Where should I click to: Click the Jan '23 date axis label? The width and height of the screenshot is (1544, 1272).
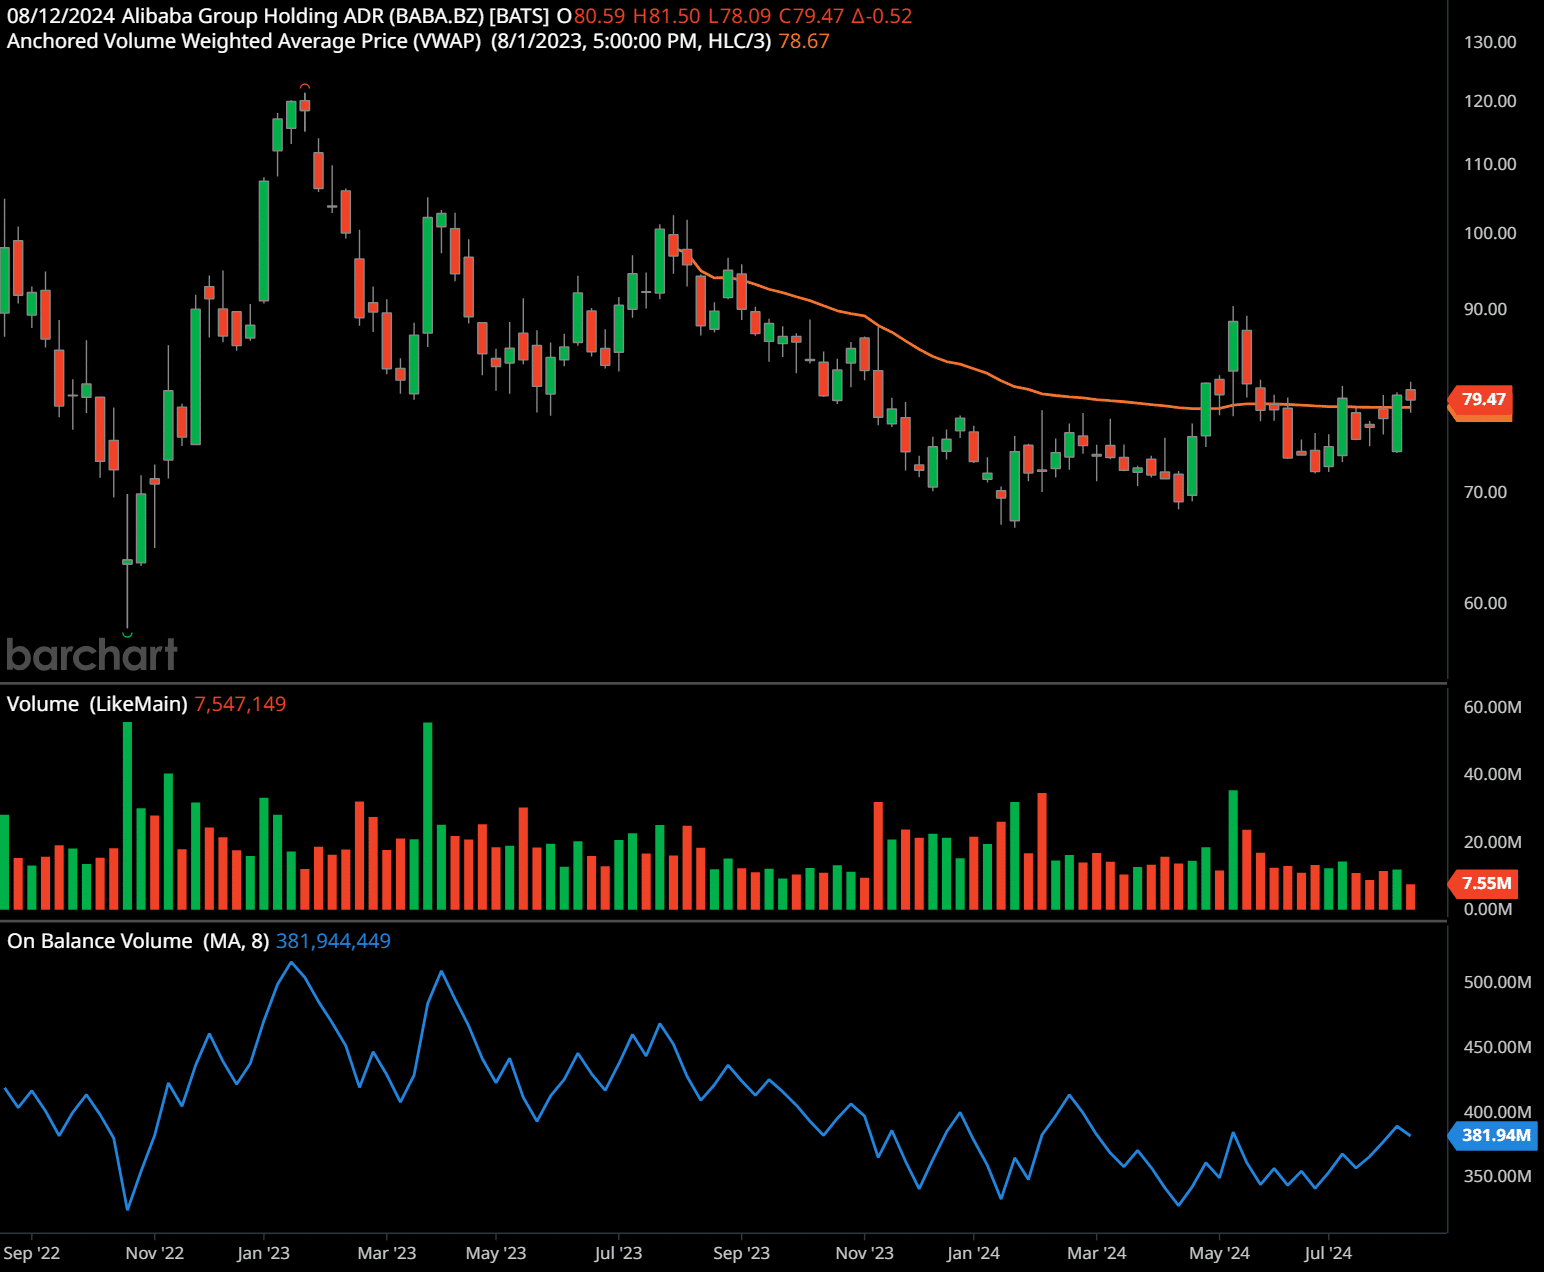pos(263,1253)
